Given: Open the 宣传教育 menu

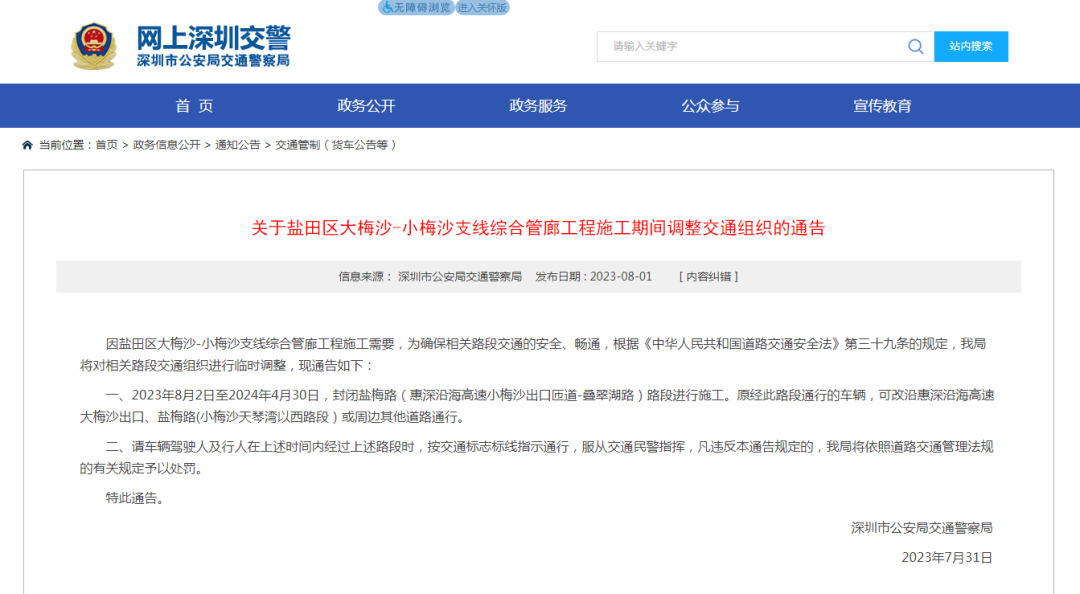Looking at the screenshot, I should (x=885, y=105).
